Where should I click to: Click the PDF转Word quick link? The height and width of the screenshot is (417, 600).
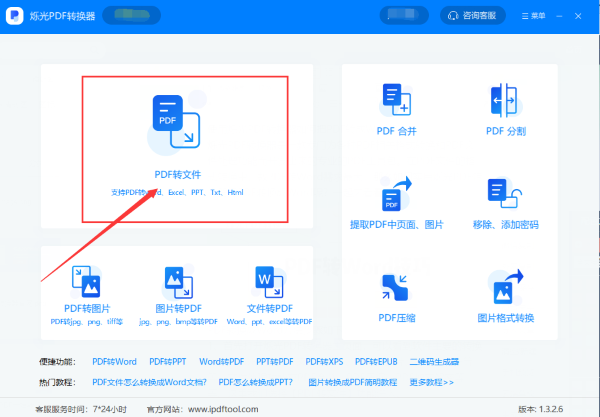pyautogui.click(x=114, y=362)
